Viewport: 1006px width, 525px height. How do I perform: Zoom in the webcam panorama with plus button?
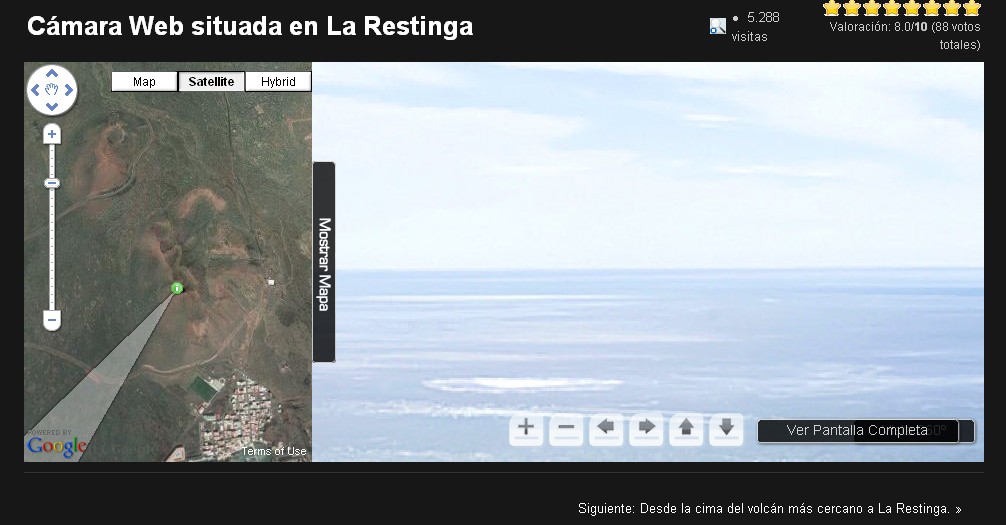click(x=526, y=429)
